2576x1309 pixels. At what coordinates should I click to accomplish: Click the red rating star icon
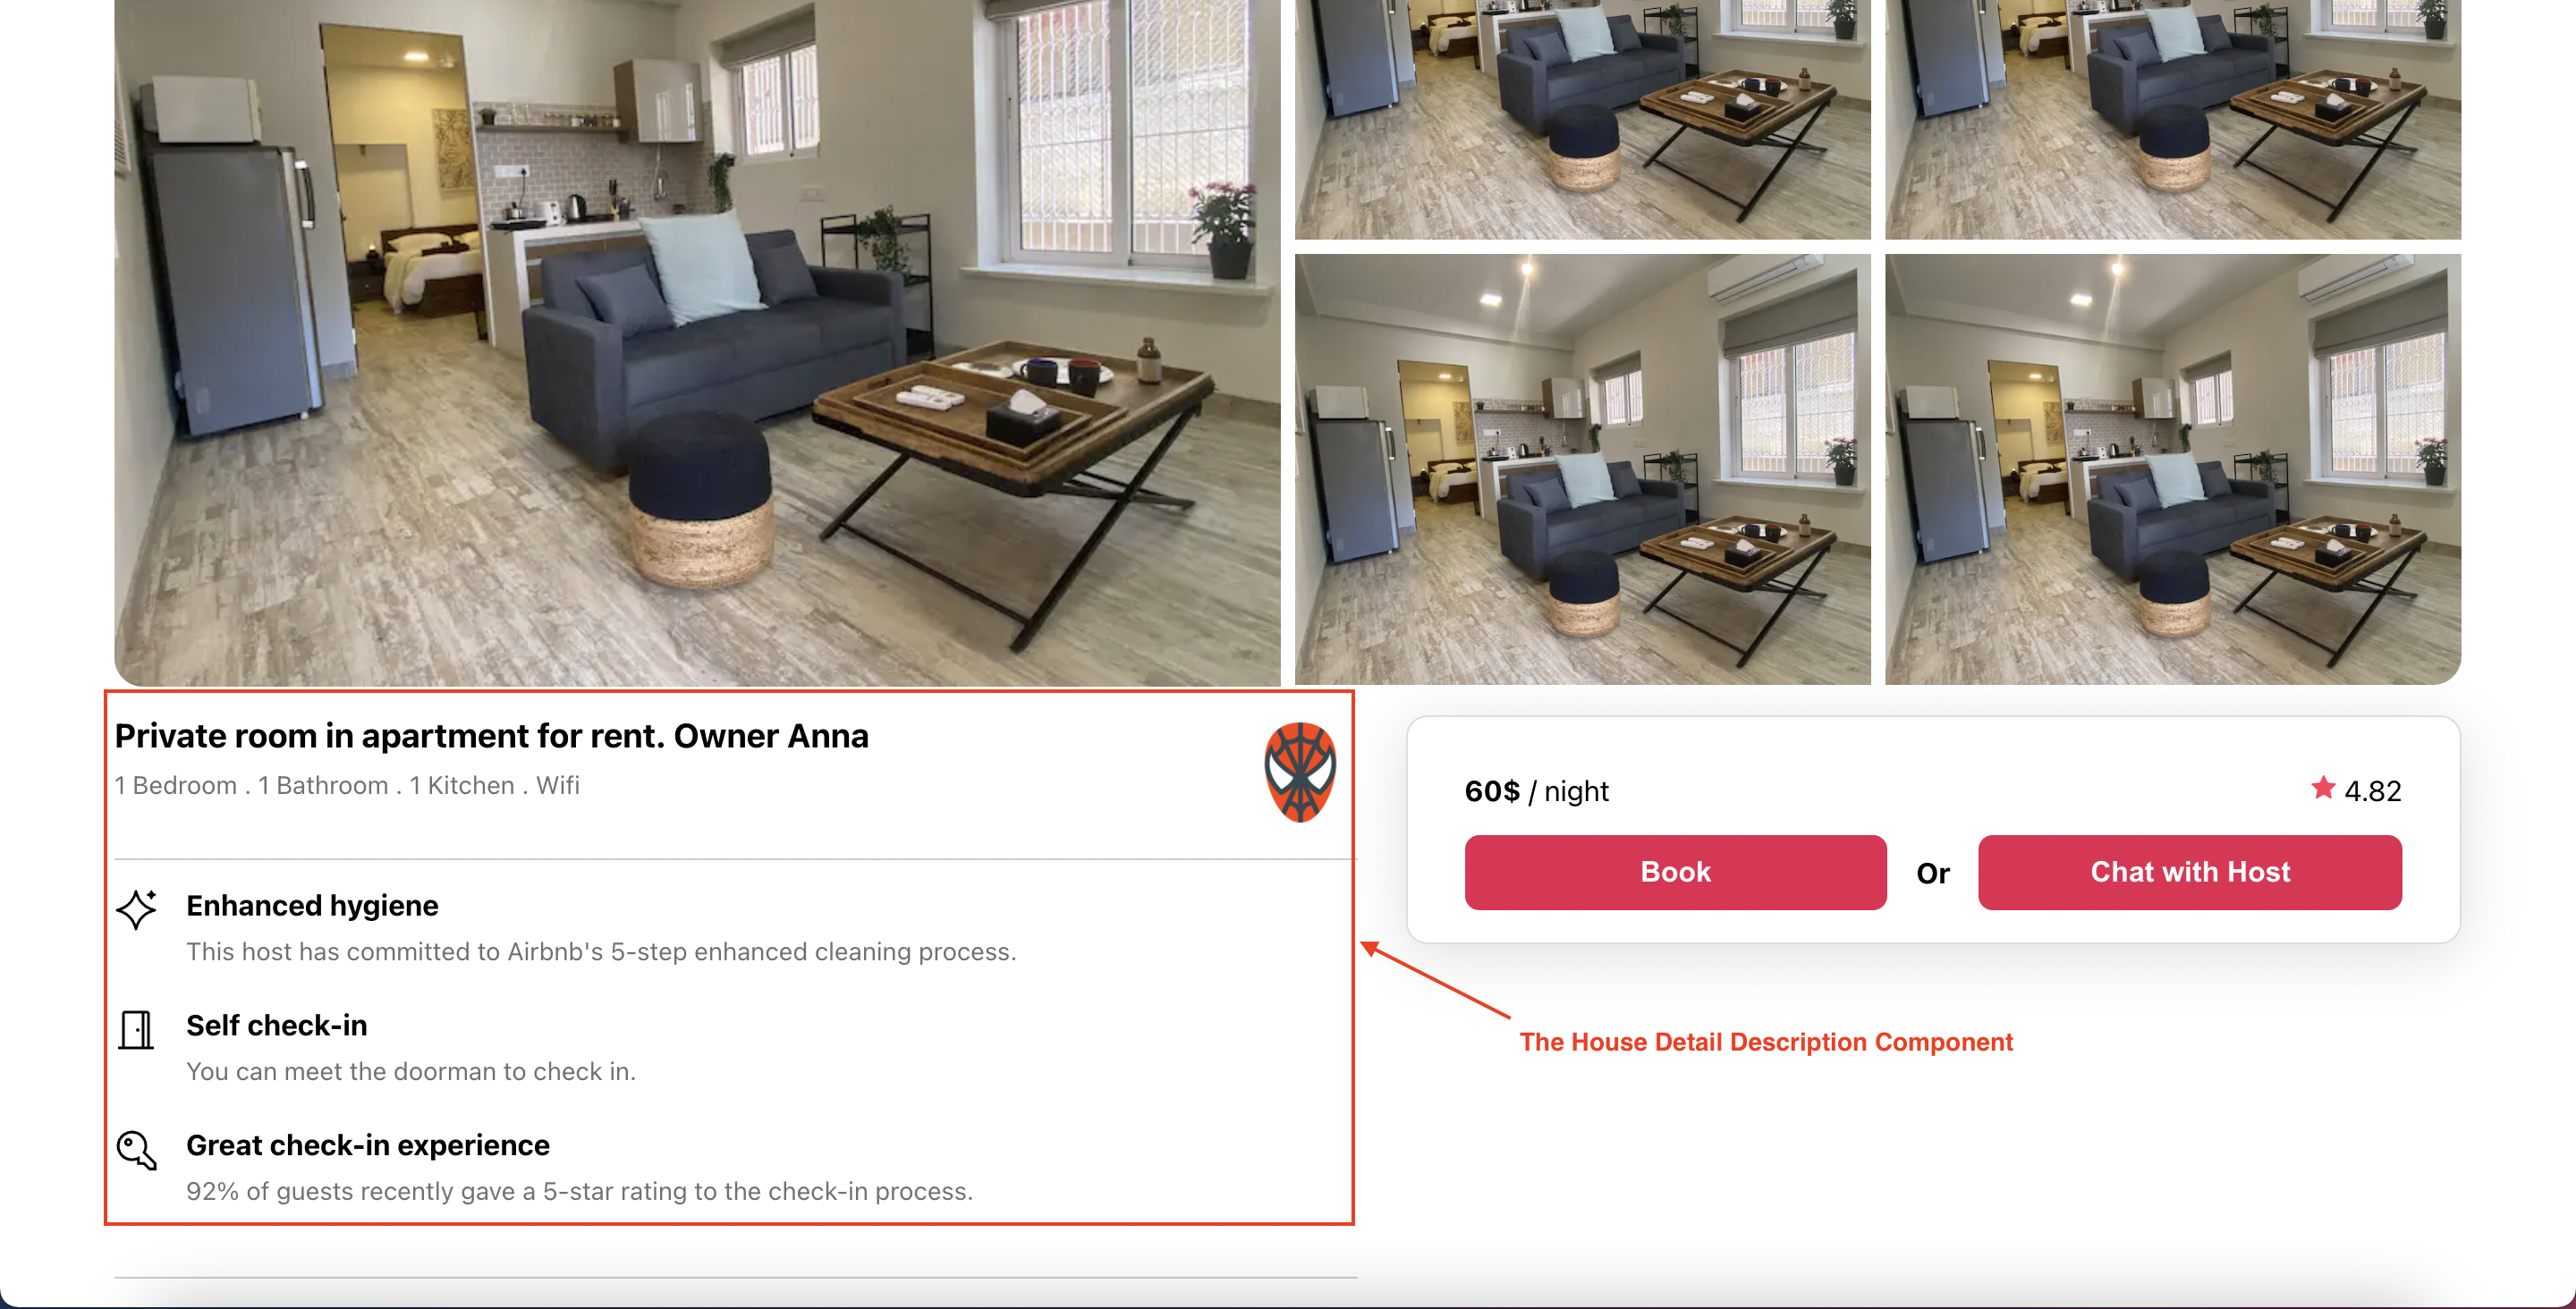pyautogui.click(x=2323, y=788)
